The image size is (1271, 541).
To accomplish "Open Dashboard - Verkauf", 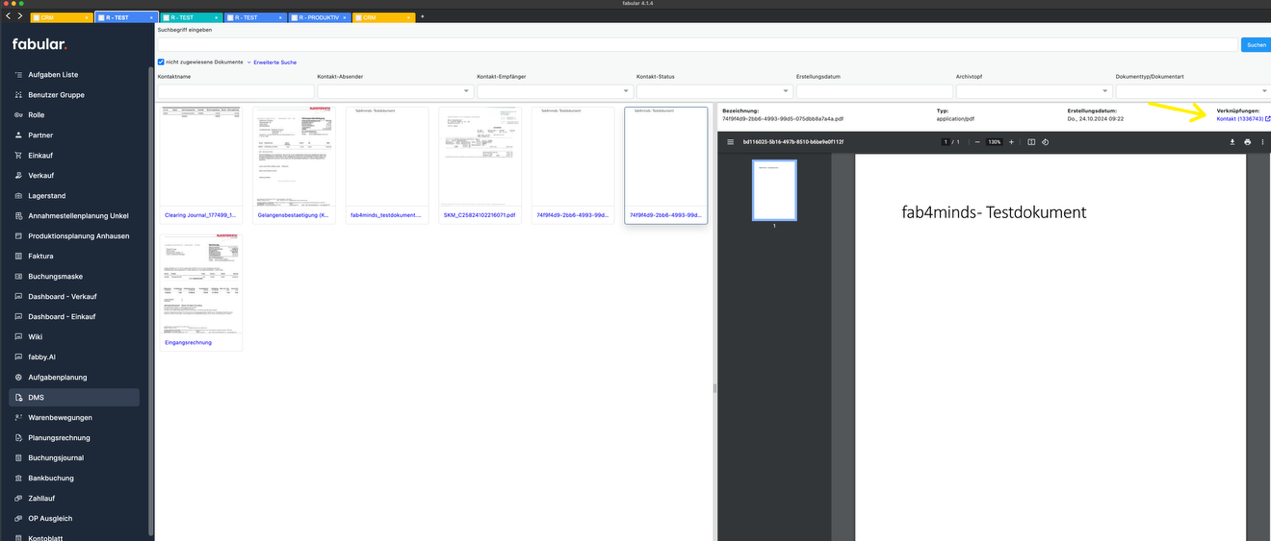I will point(74,296).
